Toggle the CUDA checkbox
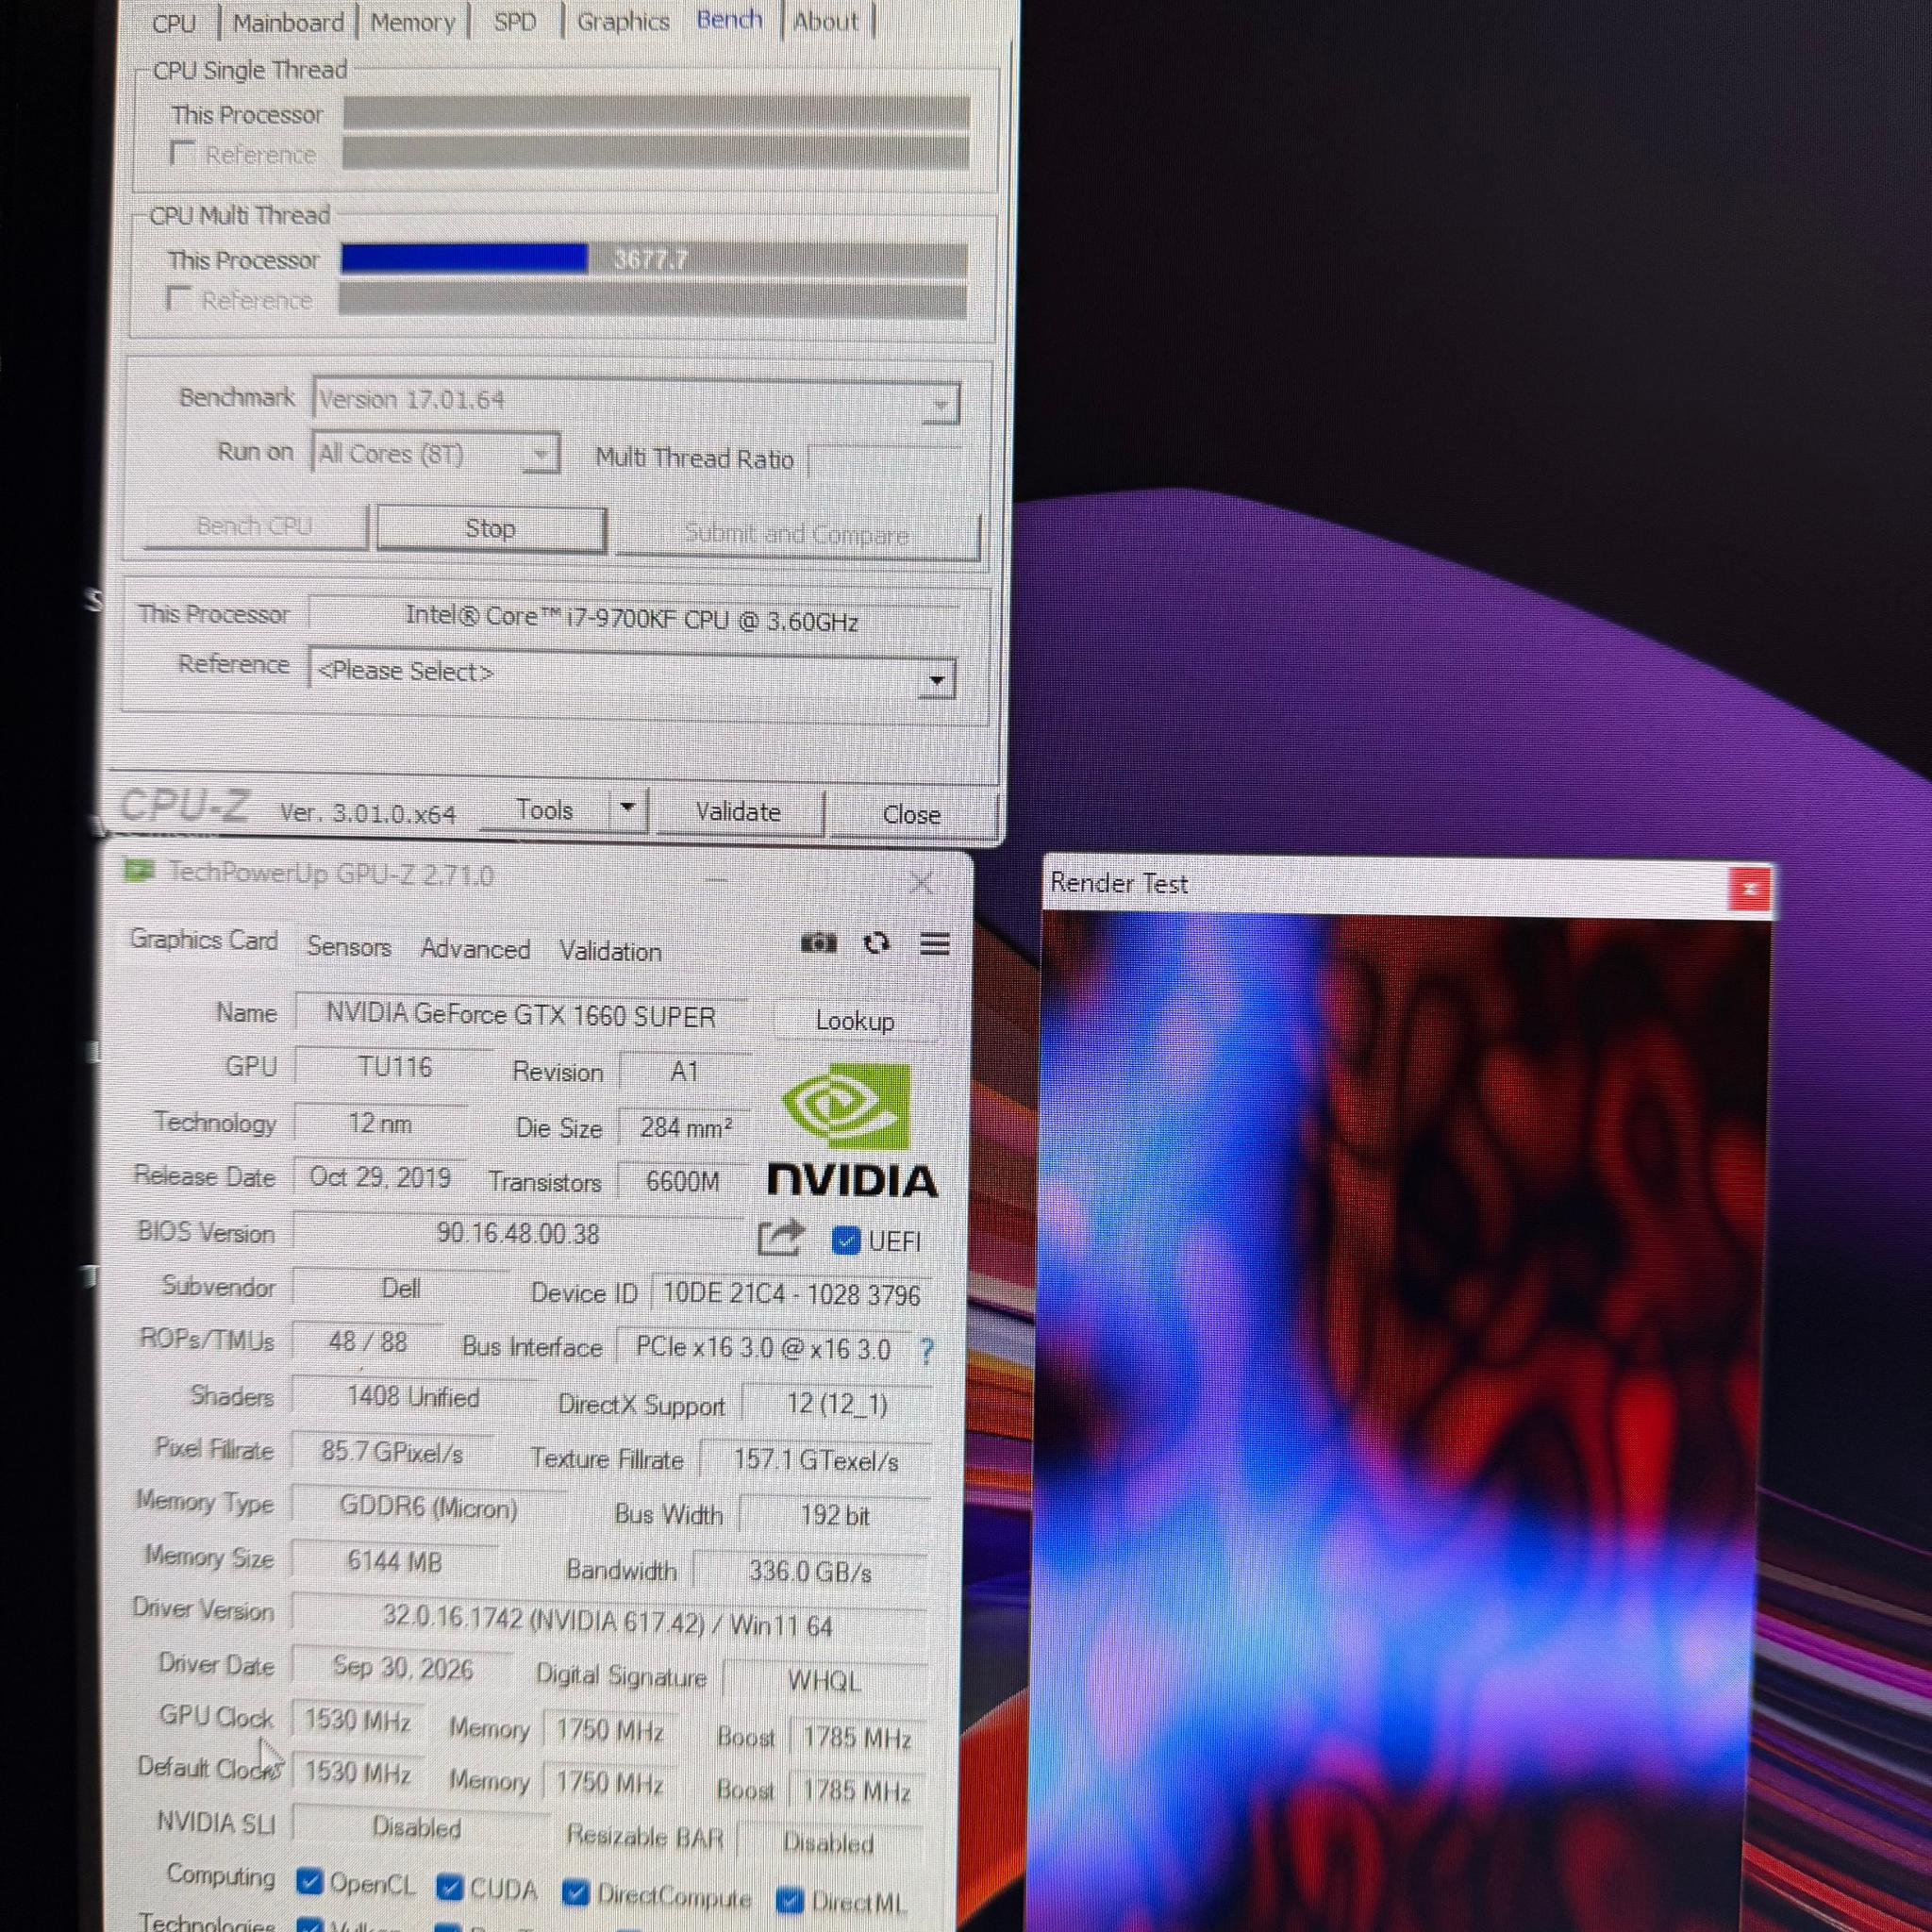 [450, 1887]
